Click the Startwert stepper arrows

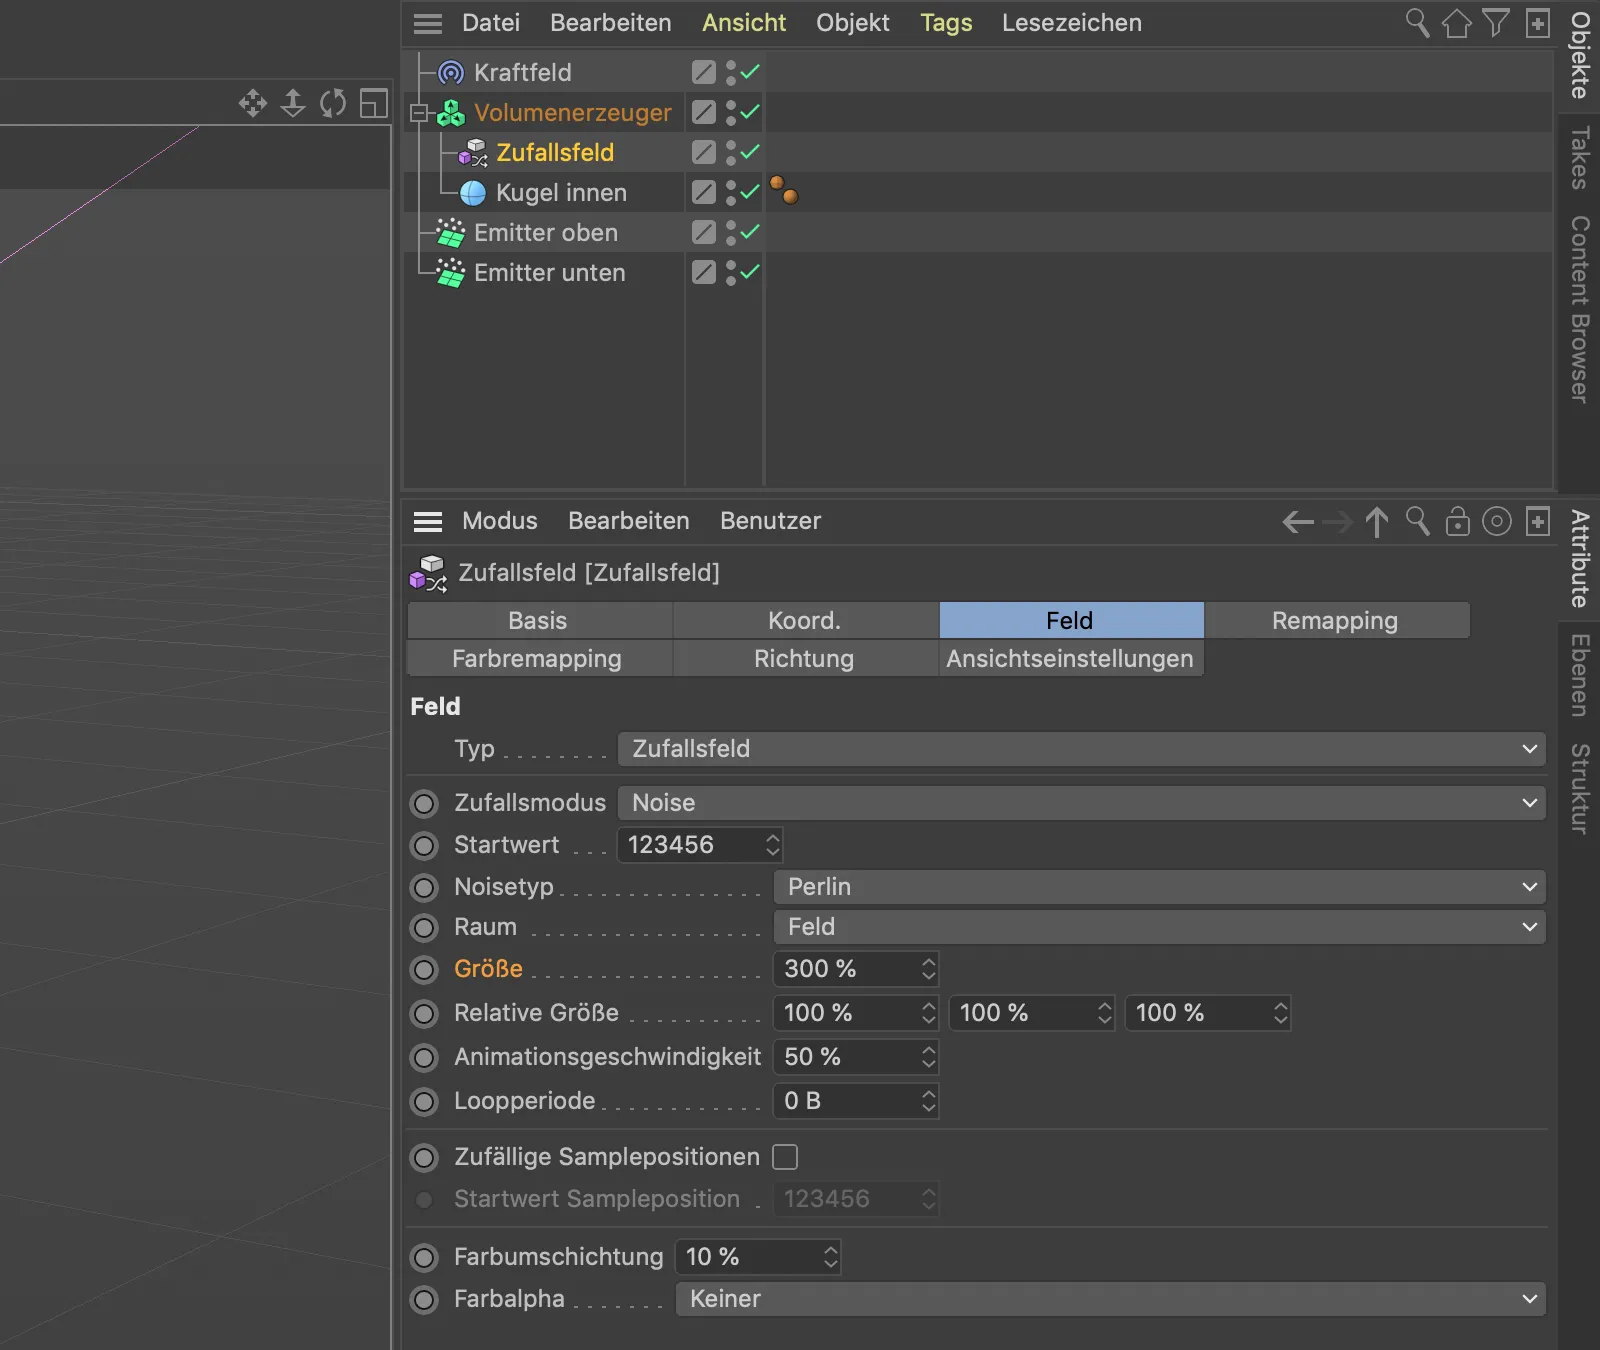tap(772, 845)
